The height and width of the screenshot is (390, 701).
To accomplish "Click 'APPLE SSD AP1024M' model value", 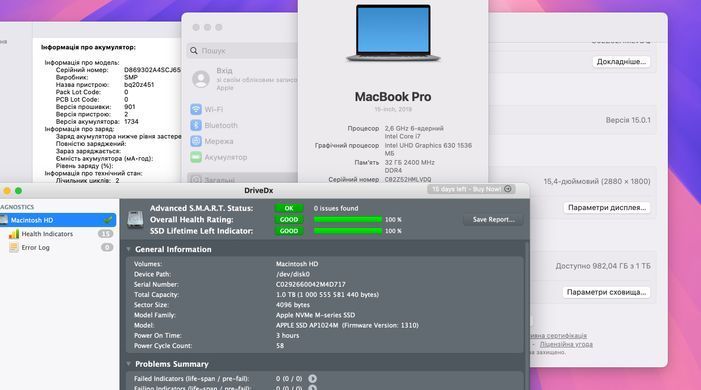I will [x=307, y=325].
